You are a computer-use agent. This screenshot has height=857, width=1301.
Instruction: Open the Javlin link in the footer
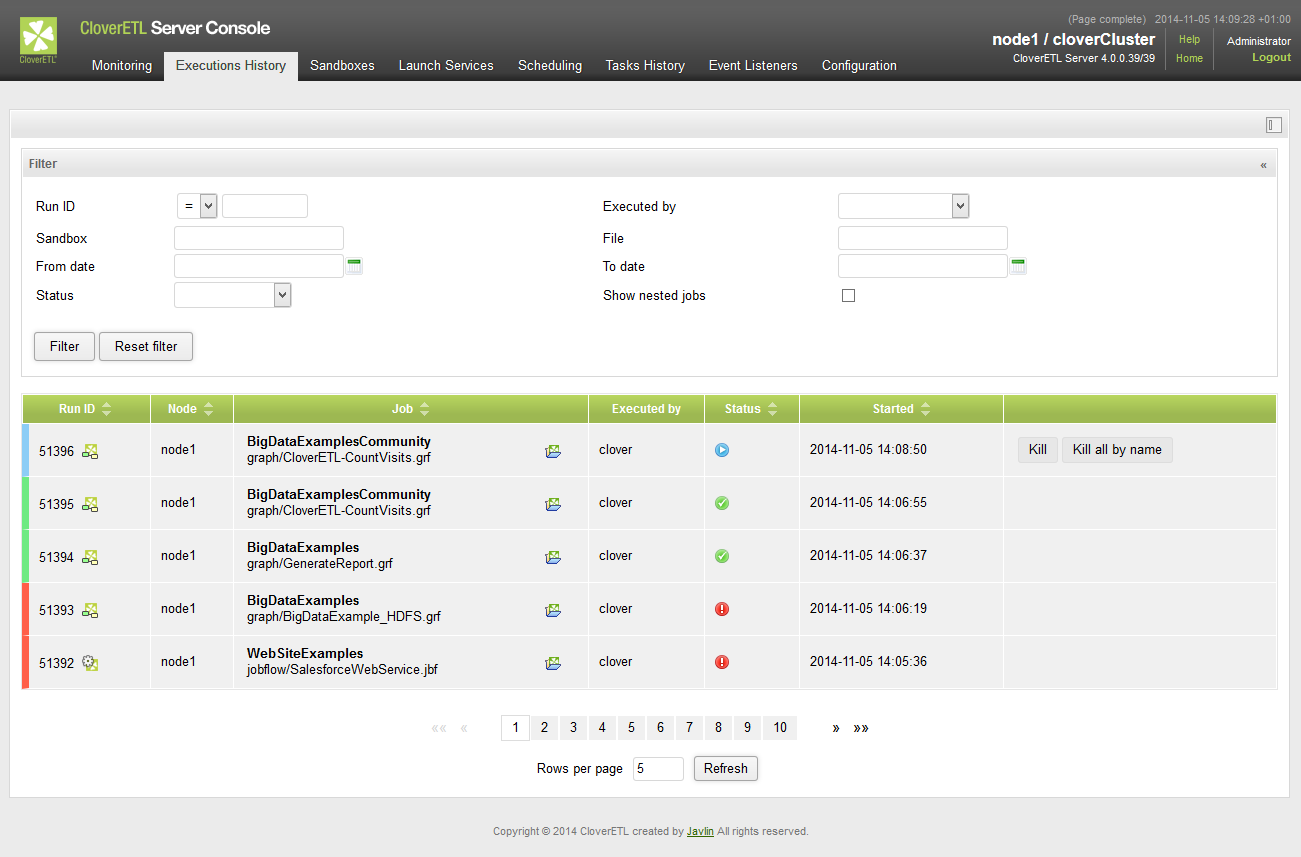[700, 831]
